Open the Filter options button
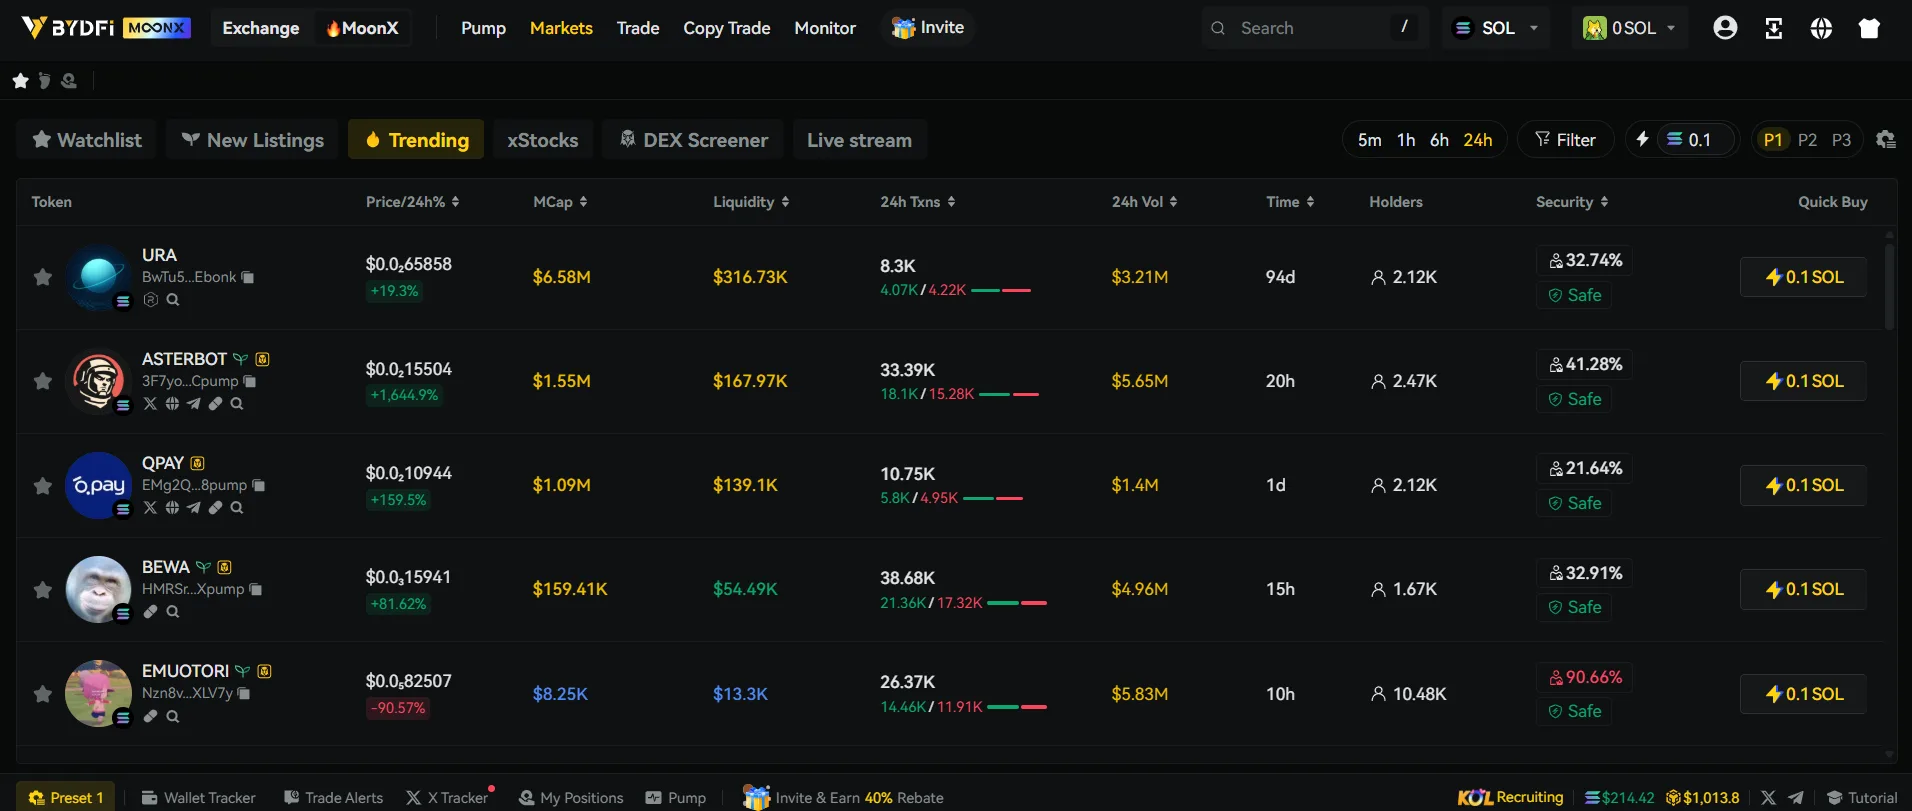 1565,140
